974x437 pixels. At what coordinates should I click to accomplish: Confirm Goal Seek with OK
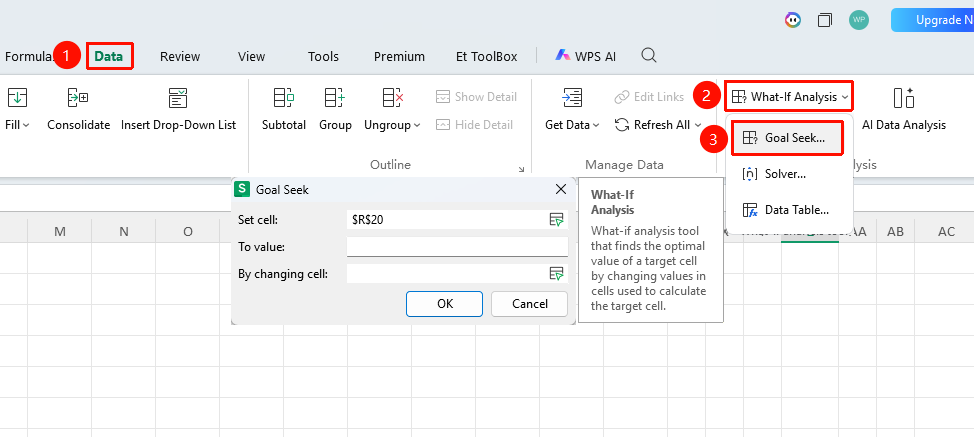point(445,304)
